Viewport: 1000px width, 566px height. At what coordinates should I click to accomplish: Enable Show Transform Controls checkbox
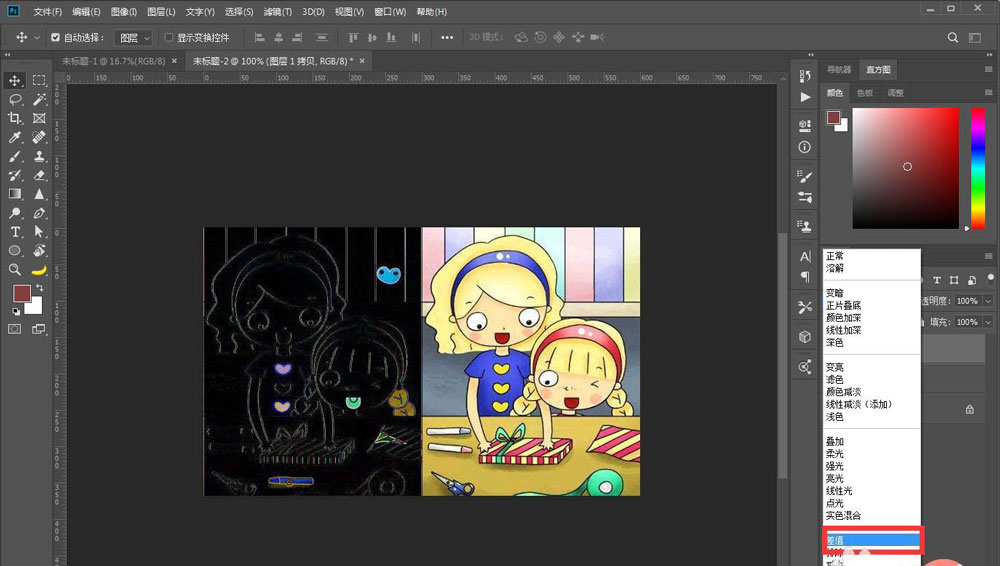169,38
